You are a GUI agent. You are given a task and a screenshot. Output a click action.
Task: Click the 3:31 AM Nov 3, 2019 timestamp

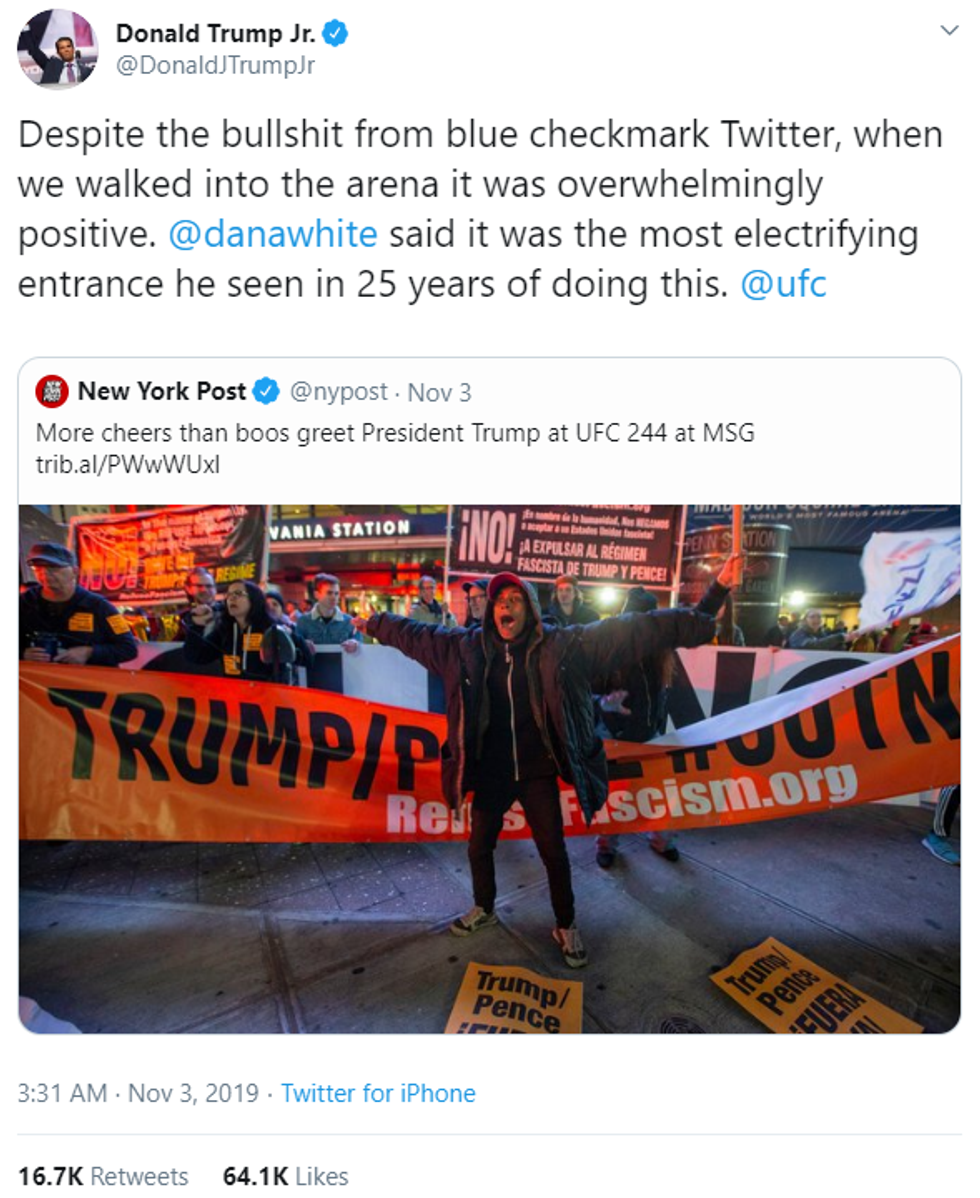(138, 1093)
